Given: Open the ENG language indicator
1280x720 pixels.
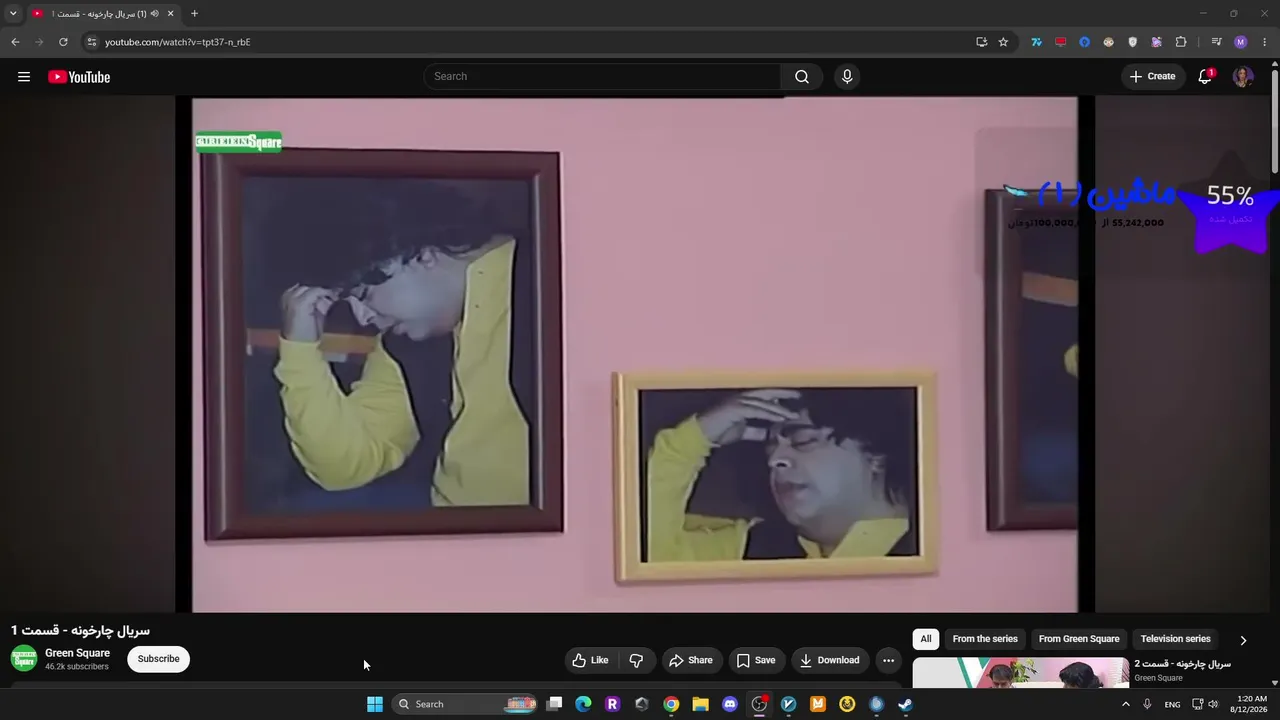Looking at the screenshot, I should click(1172, 704).
